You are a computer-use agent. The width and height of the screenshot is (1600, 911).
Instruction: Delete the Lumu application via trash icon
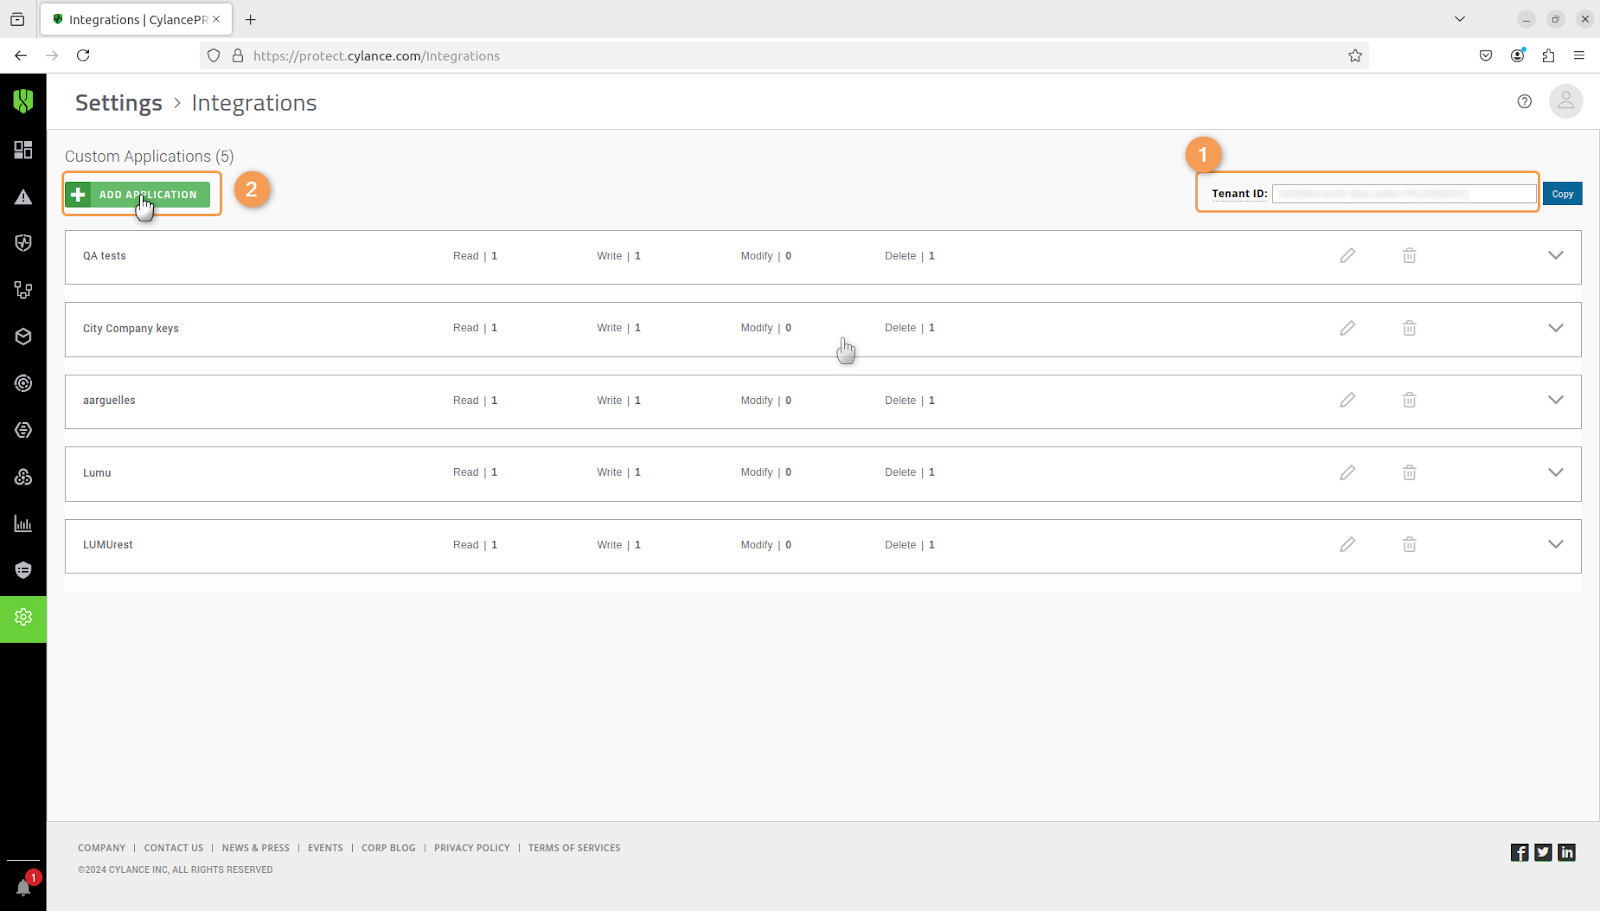[1409, 472]
